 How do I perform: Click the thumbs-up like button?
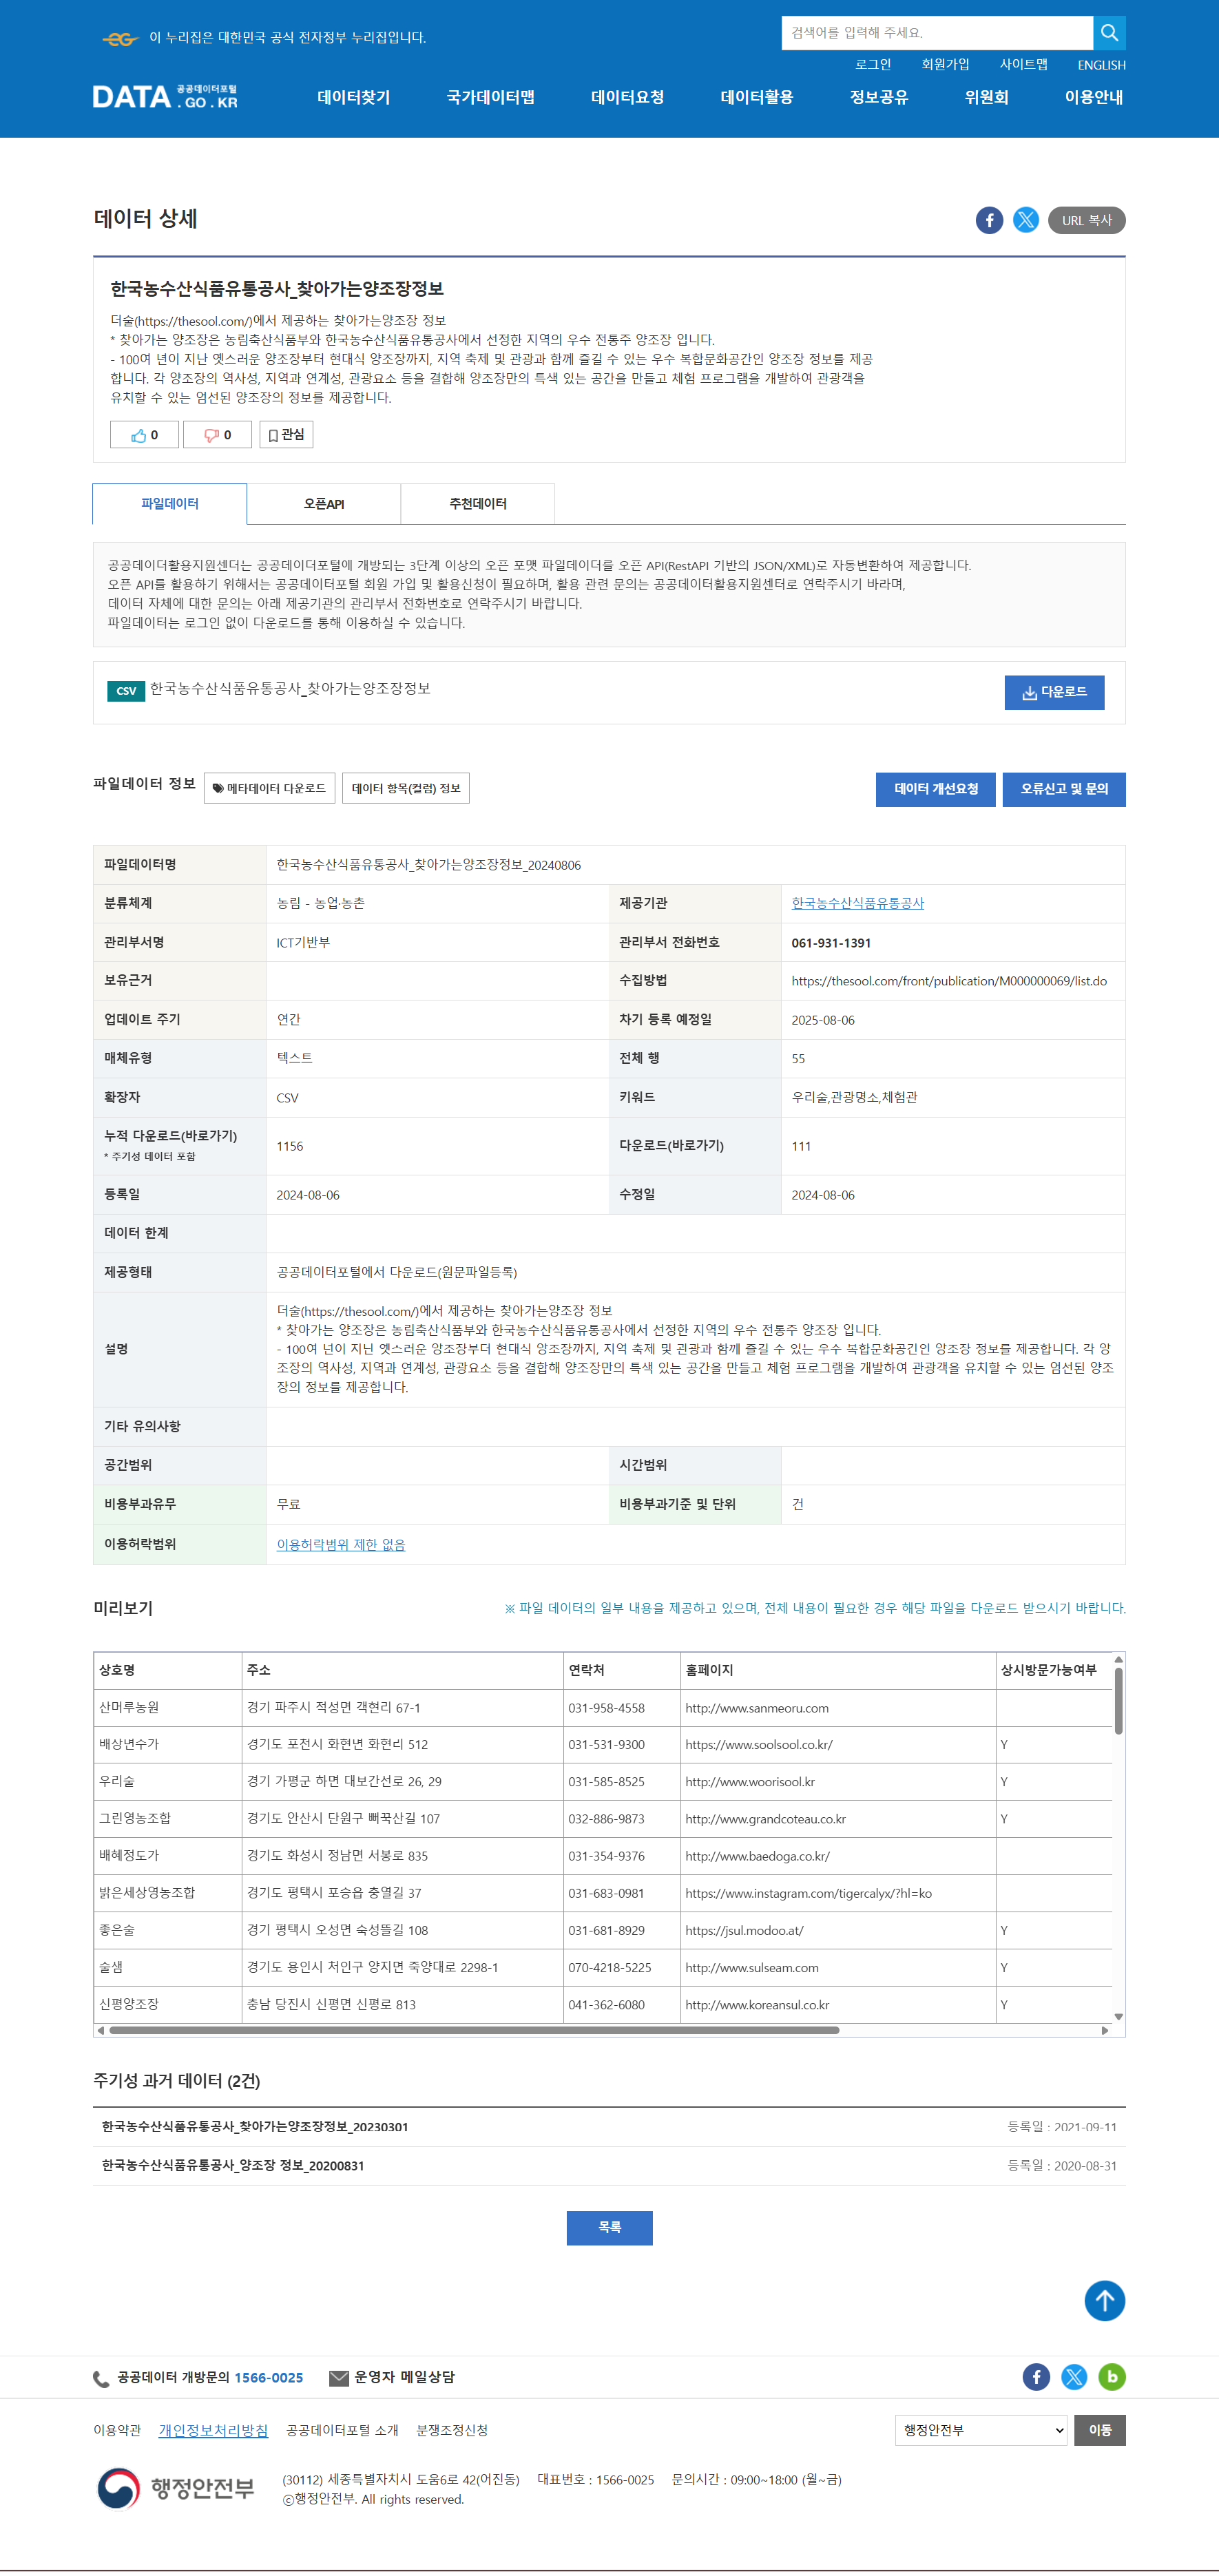click(144, 435)
